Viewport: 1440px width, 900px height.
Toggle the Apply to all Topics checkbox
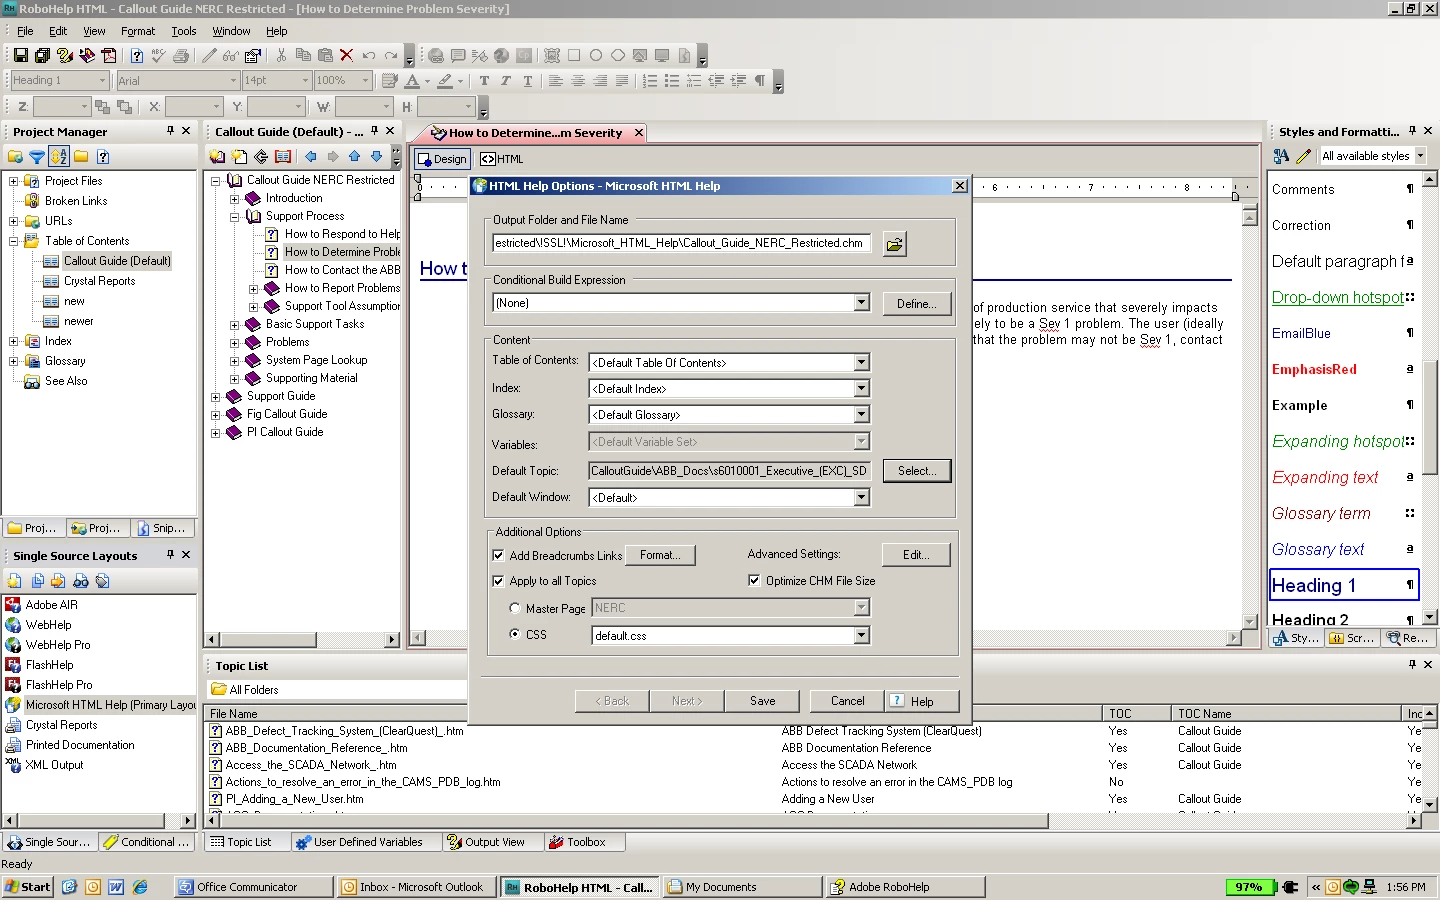[498, 581]
